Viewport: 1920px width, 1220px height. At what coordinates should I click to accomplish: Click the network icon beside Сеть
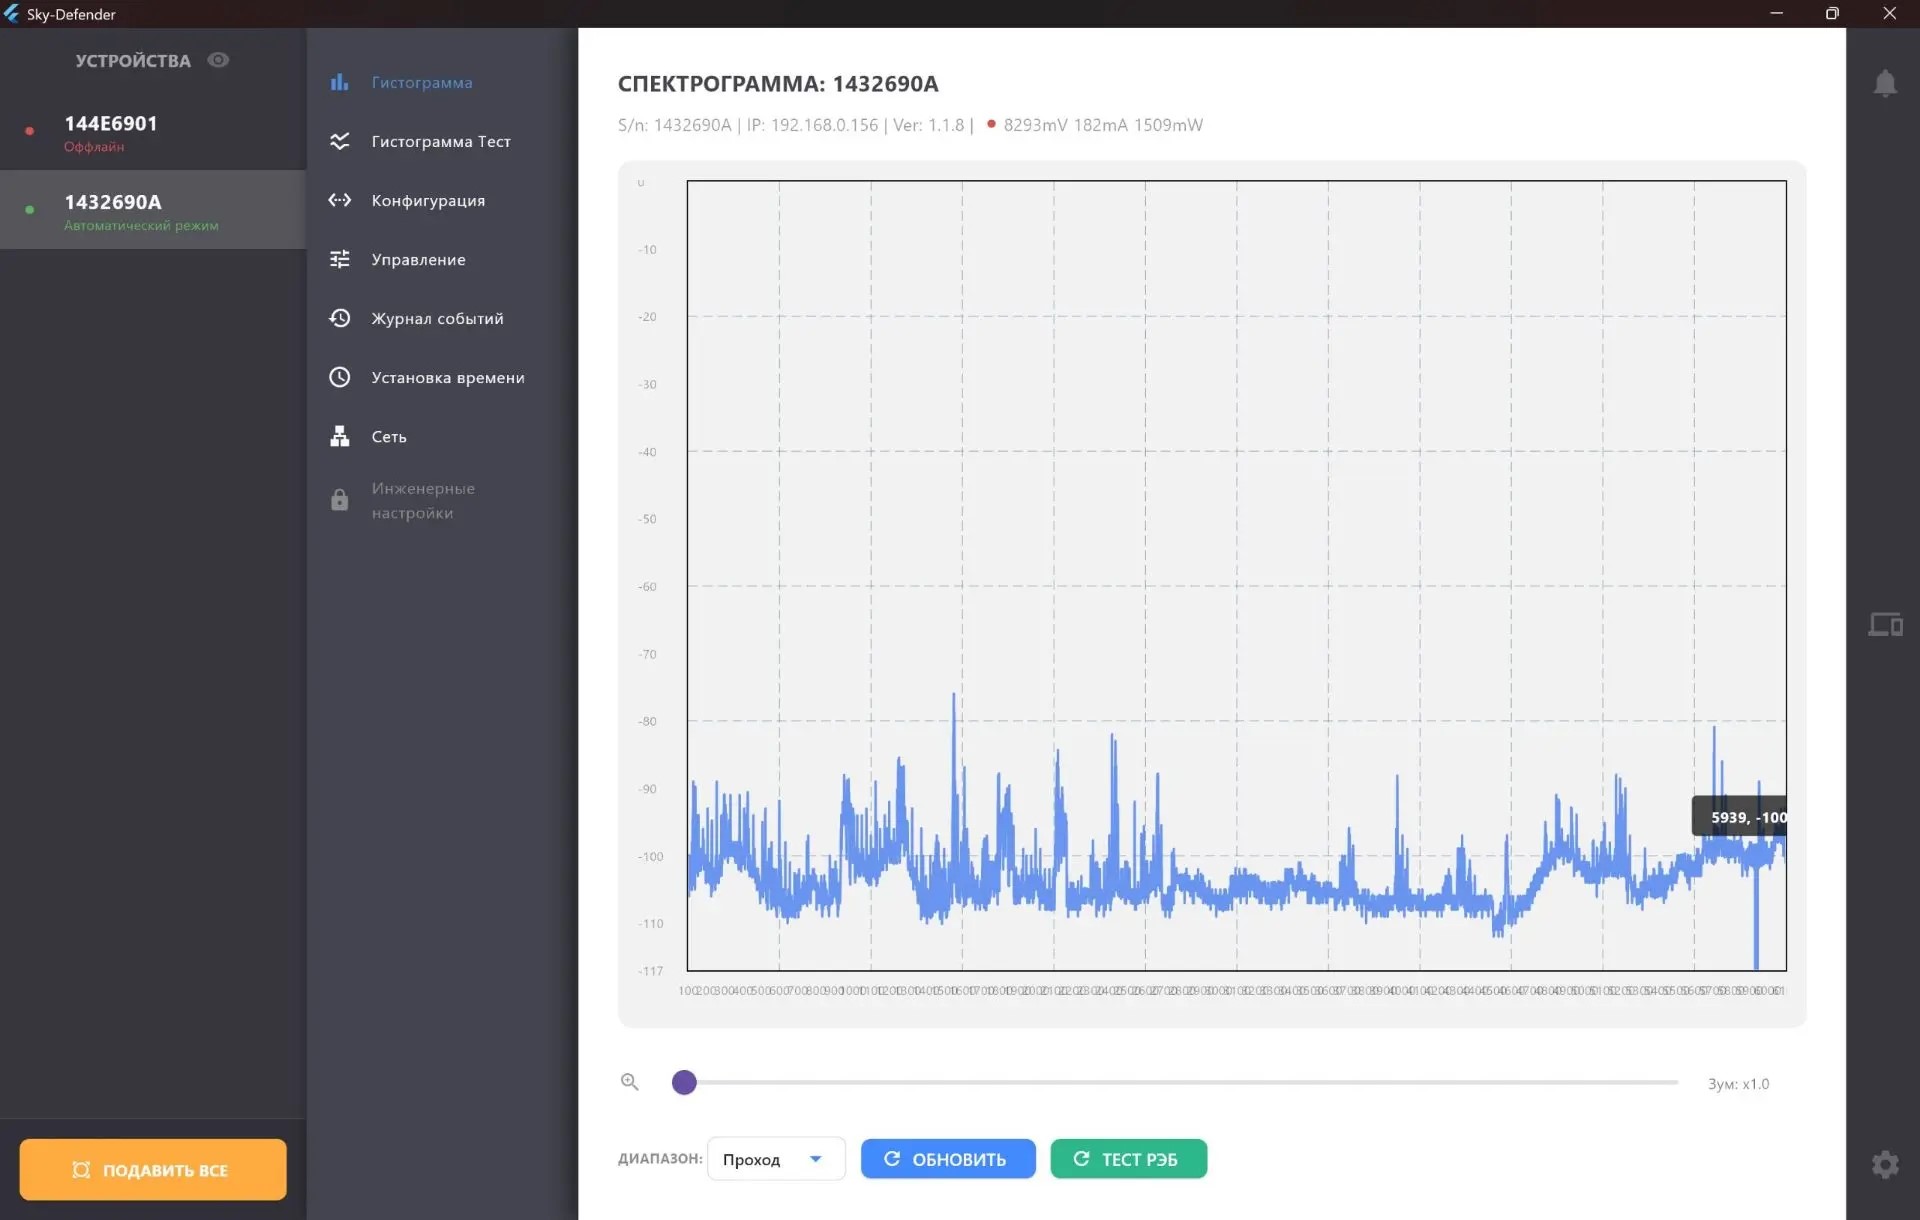coord(340,436)
